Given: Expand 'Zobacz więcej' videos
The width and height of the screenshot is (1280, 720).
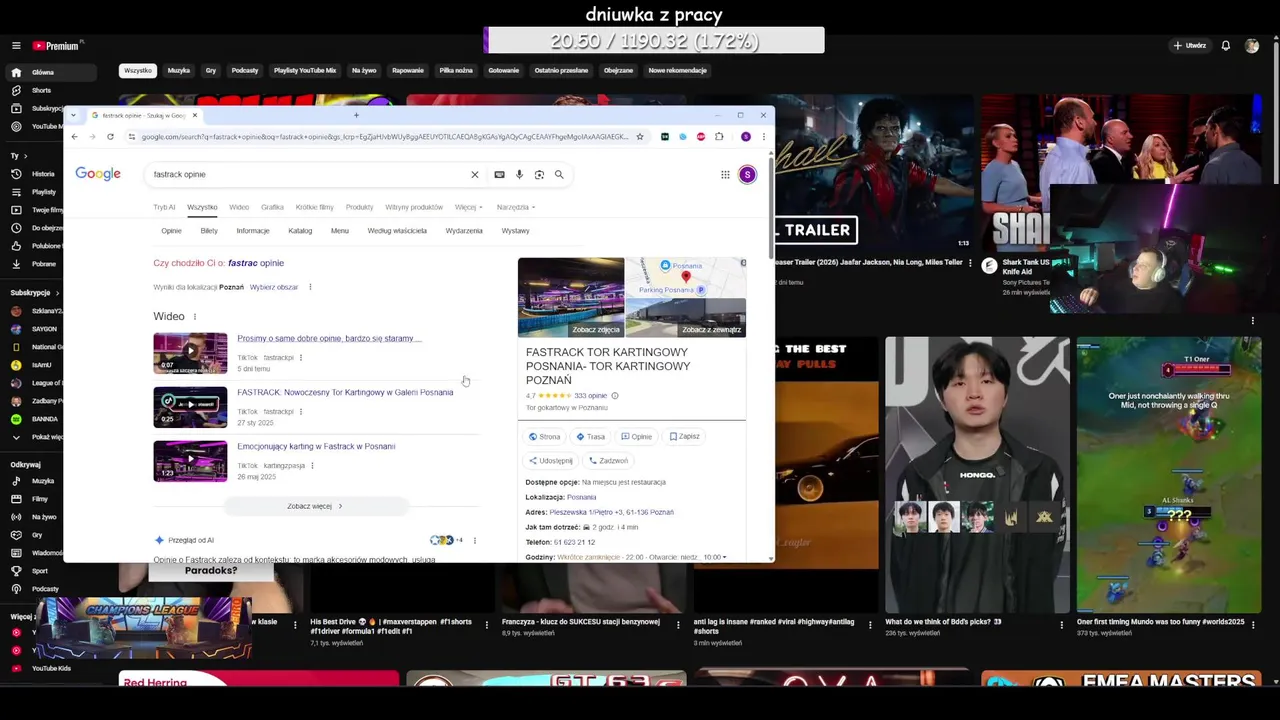Looking at the screenshot, I should [315, 506].
